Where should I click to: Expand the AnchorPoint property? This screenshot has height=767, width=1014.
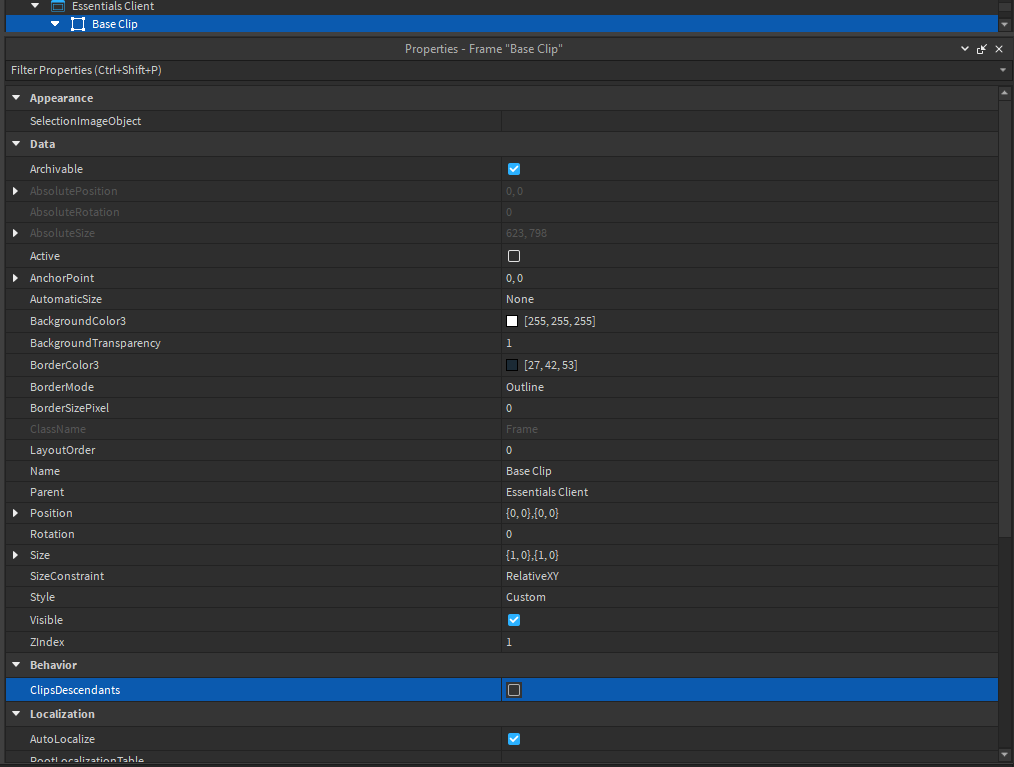pos(15,278)
